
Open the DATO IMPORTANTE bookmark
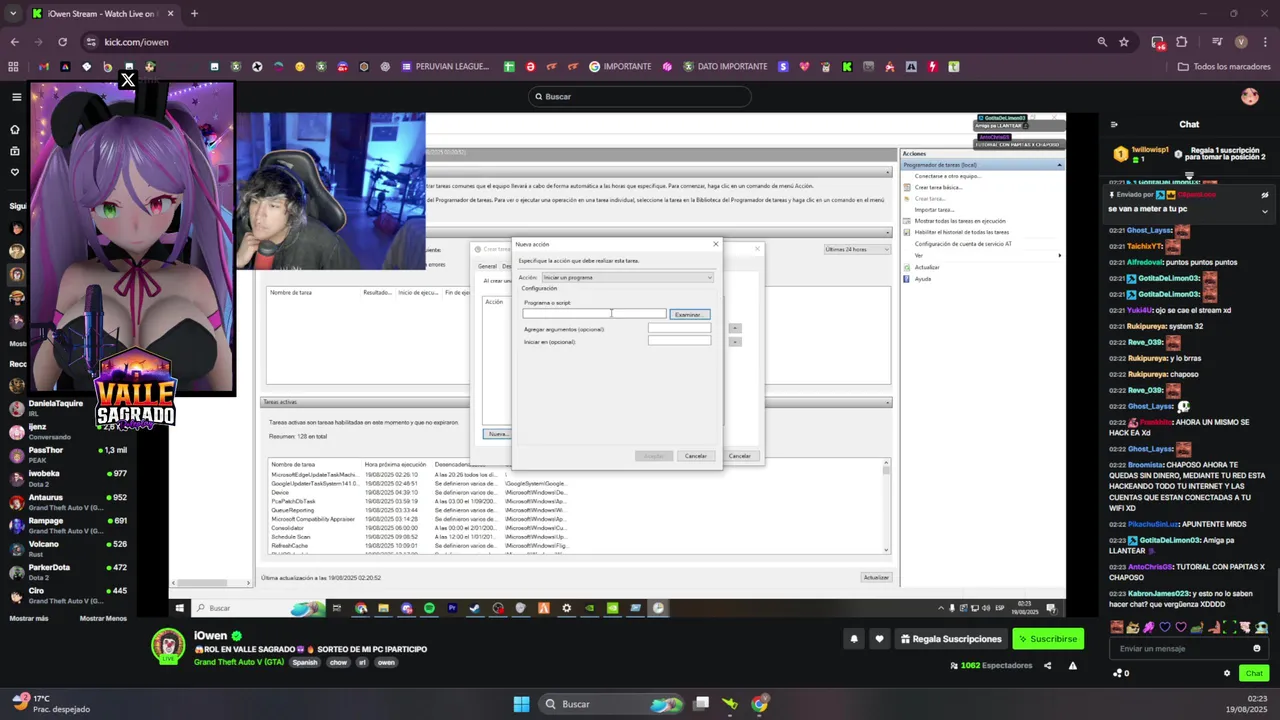tap(725, 67)
